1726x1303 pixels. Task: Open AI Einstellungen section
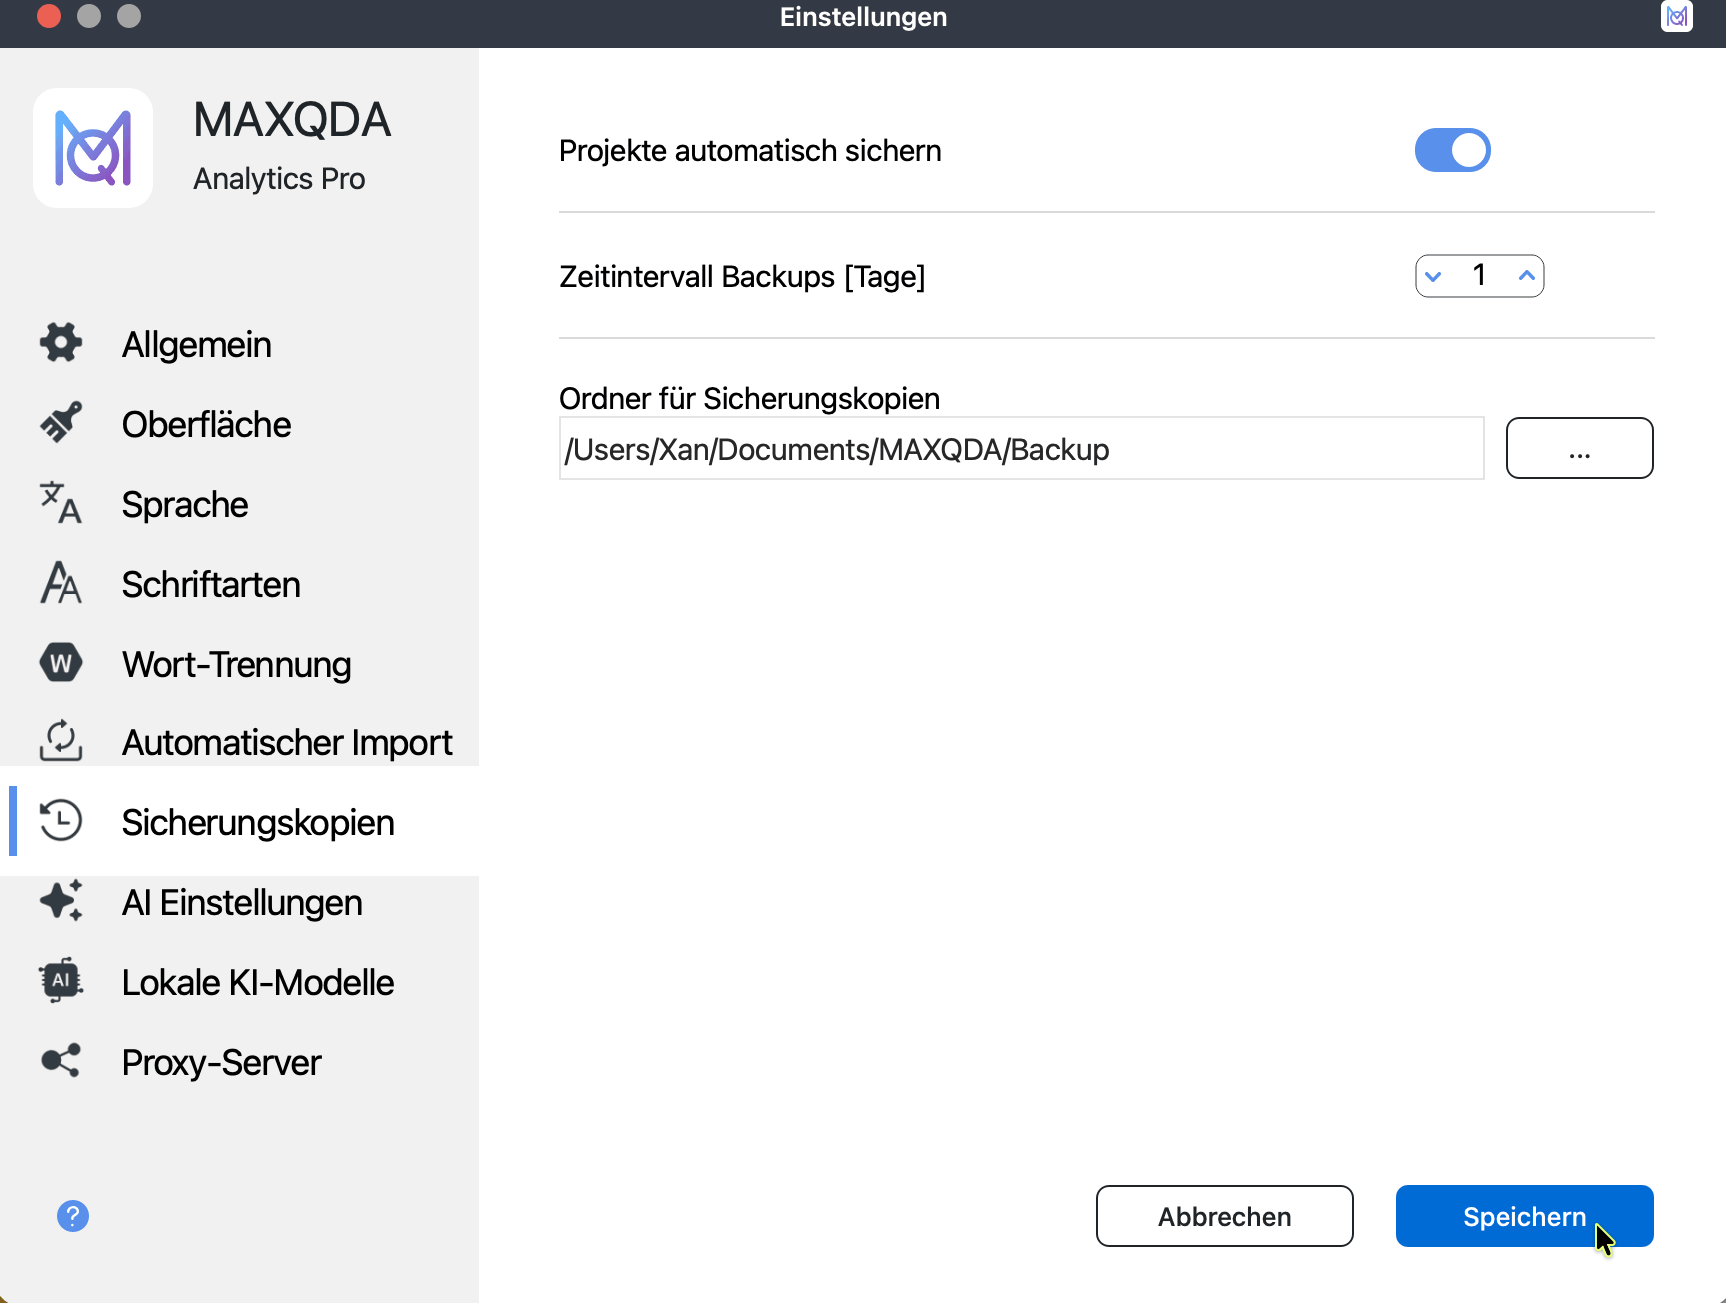tap(240, 902)
